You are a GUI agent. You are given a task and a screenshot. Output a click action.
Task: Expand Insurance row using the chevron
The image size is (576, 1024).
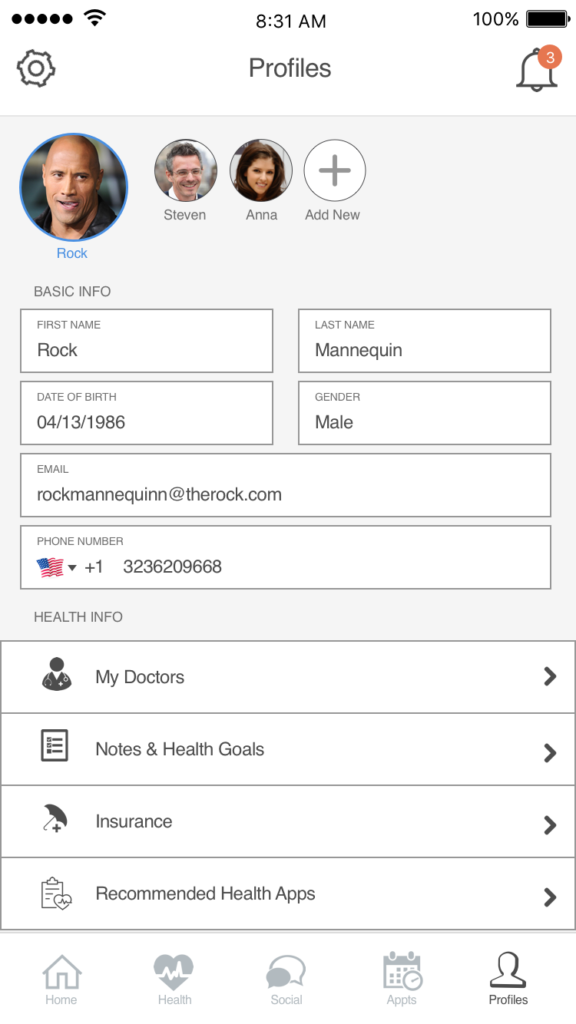[x=550, y=825]
